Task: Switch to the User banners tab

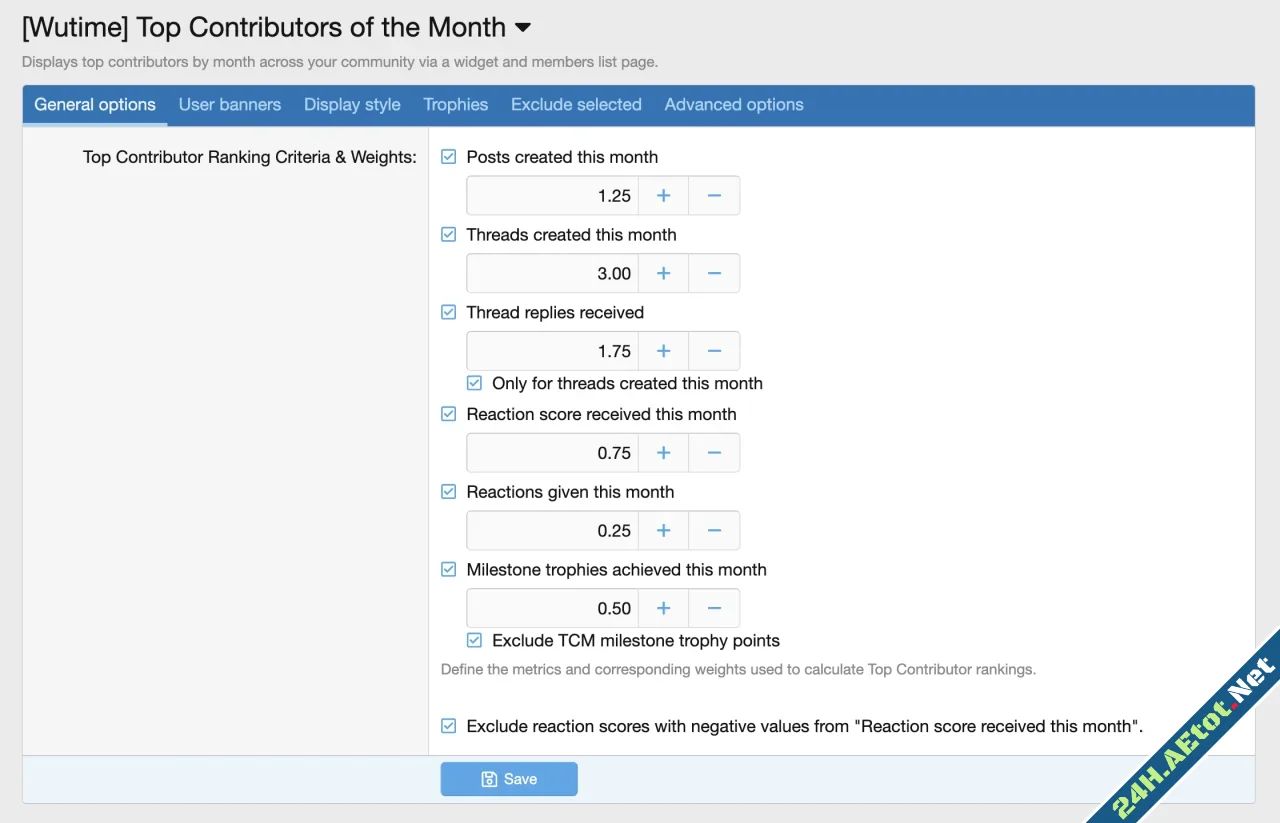Action: (x=230, y=104)
